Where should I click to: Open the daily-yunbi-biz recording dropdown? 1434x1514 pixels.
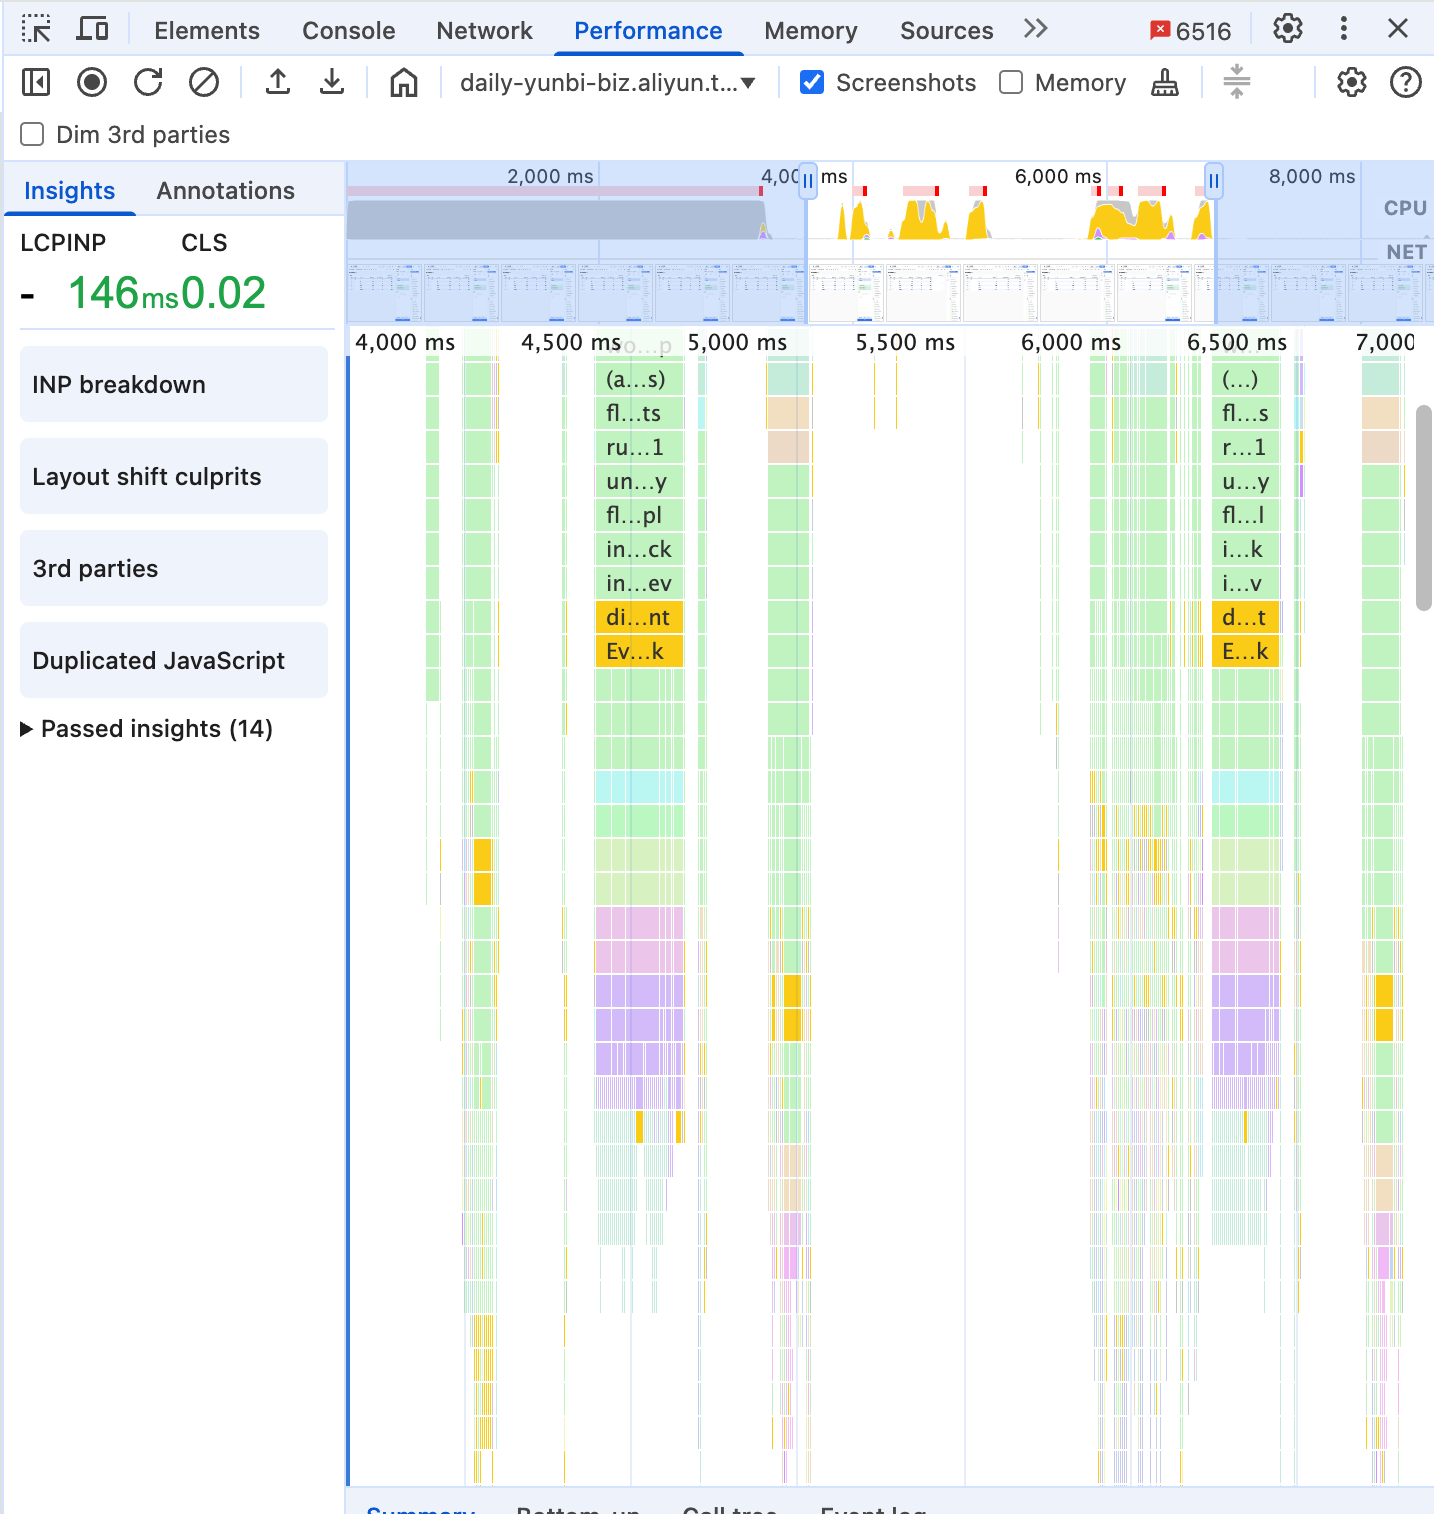click(607, 82)
